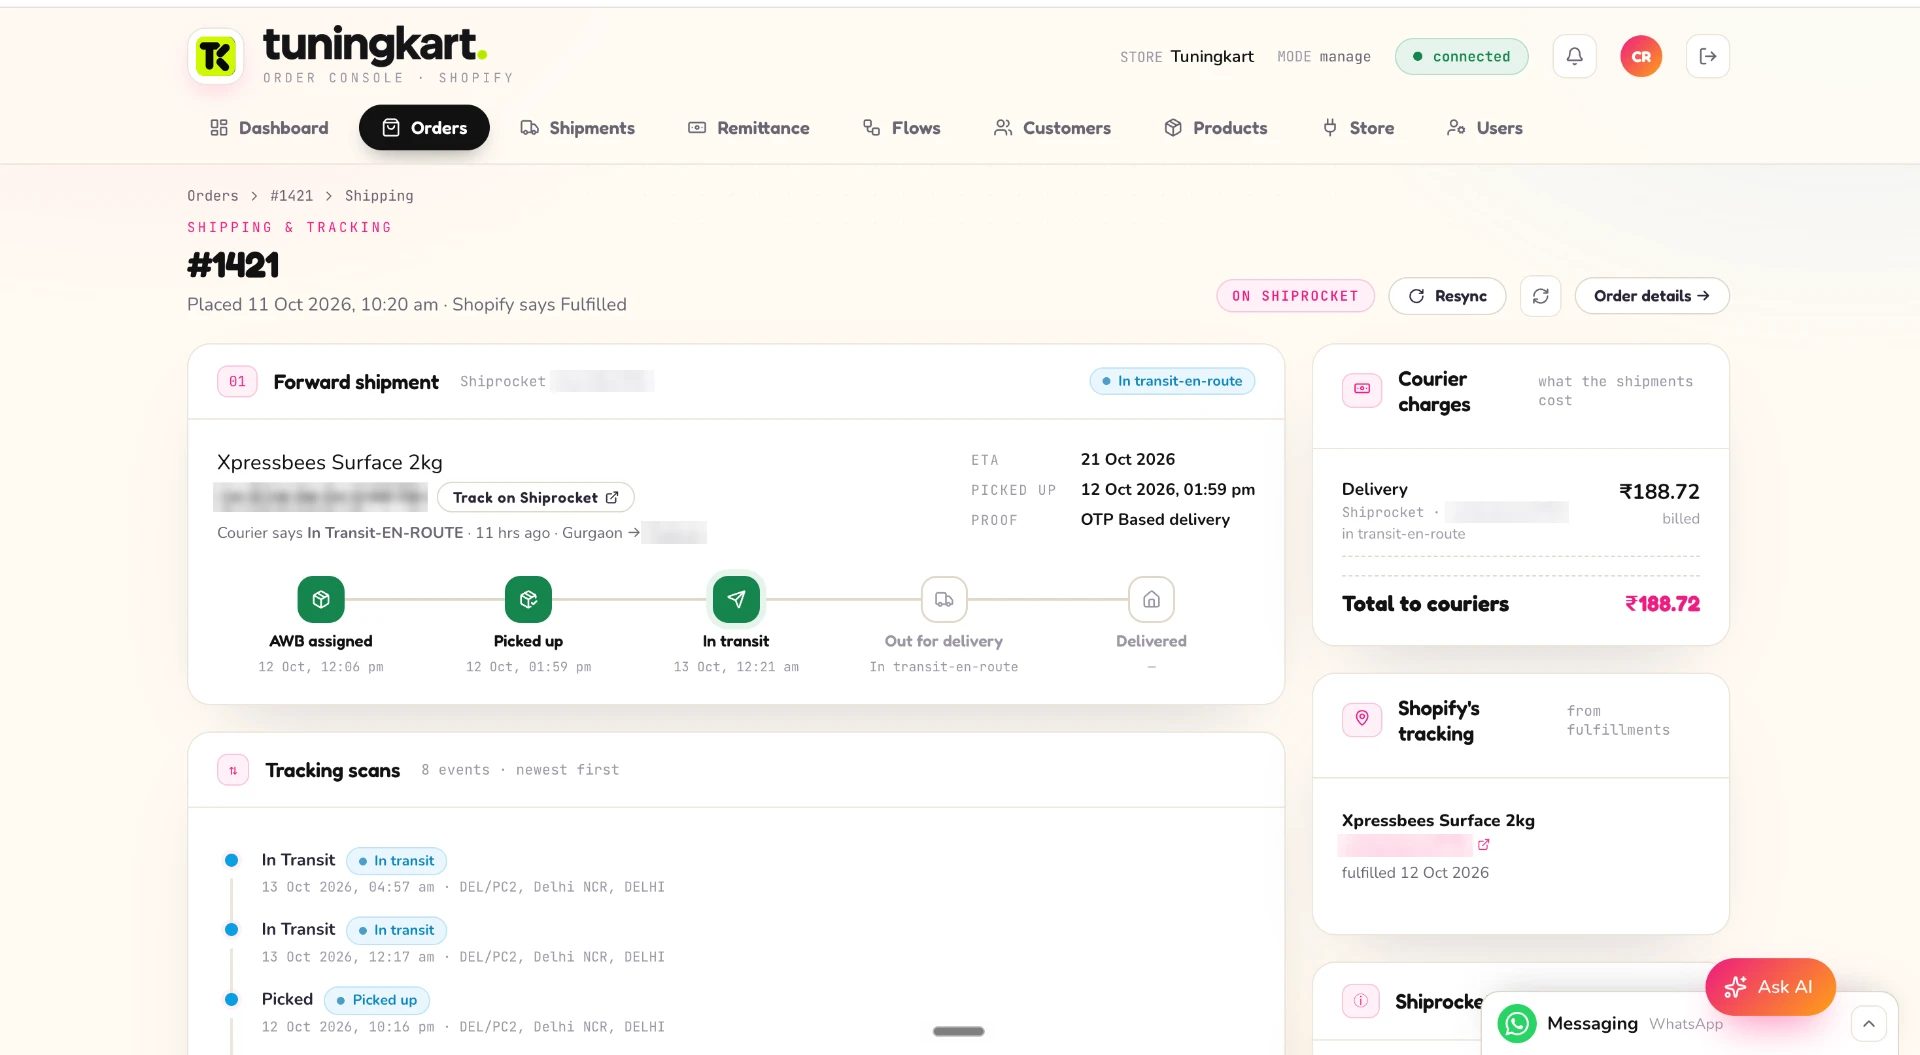Click the logout icon in the header
The image size is (1920, 1055).
click(x=1708, y=56)
